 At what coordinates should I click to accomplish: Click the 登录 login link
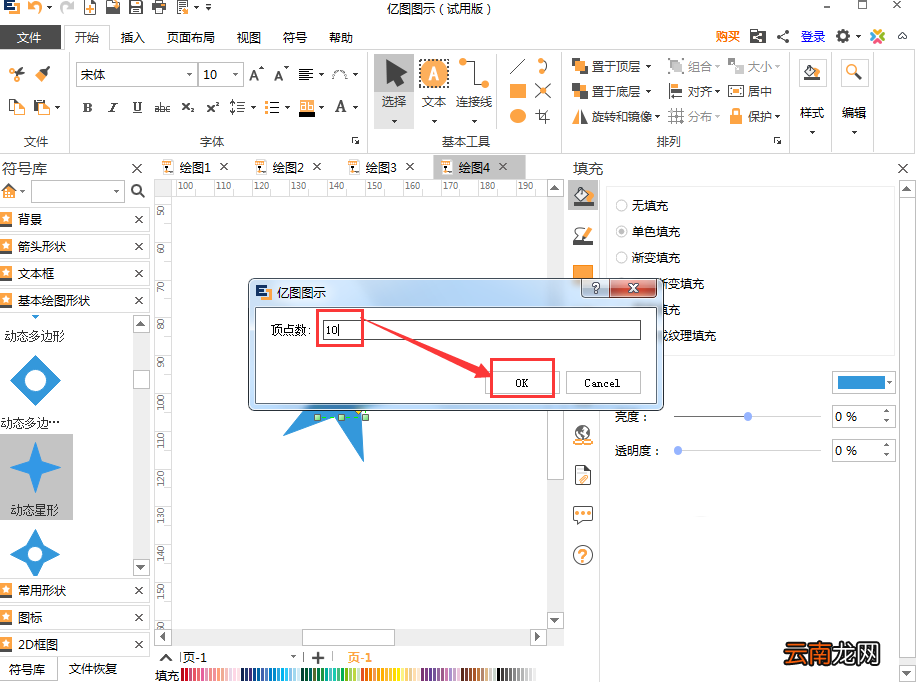(813, 37)
